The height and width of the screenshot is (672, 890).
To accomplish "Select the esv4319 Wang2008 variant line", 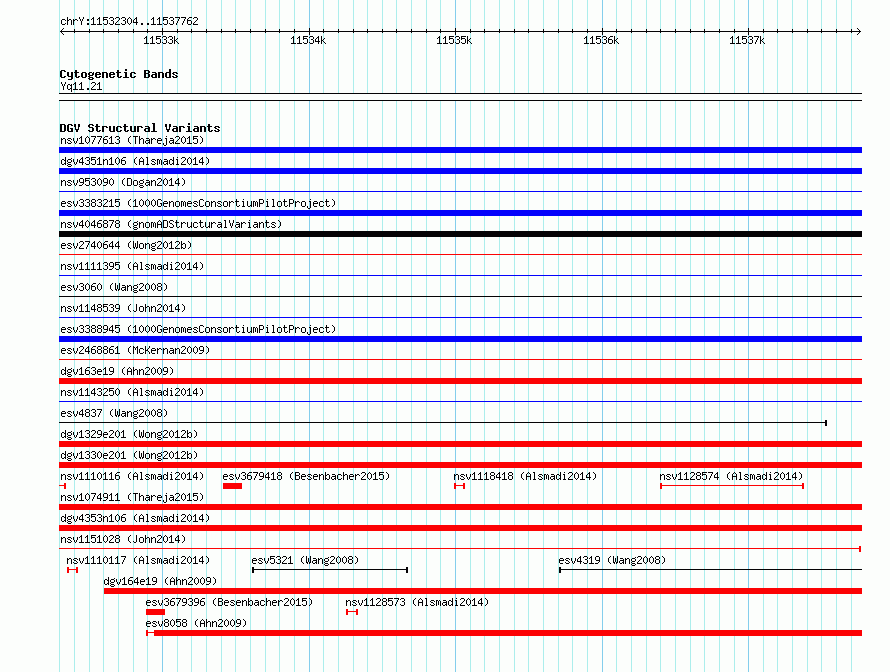I will pos(710,570).
